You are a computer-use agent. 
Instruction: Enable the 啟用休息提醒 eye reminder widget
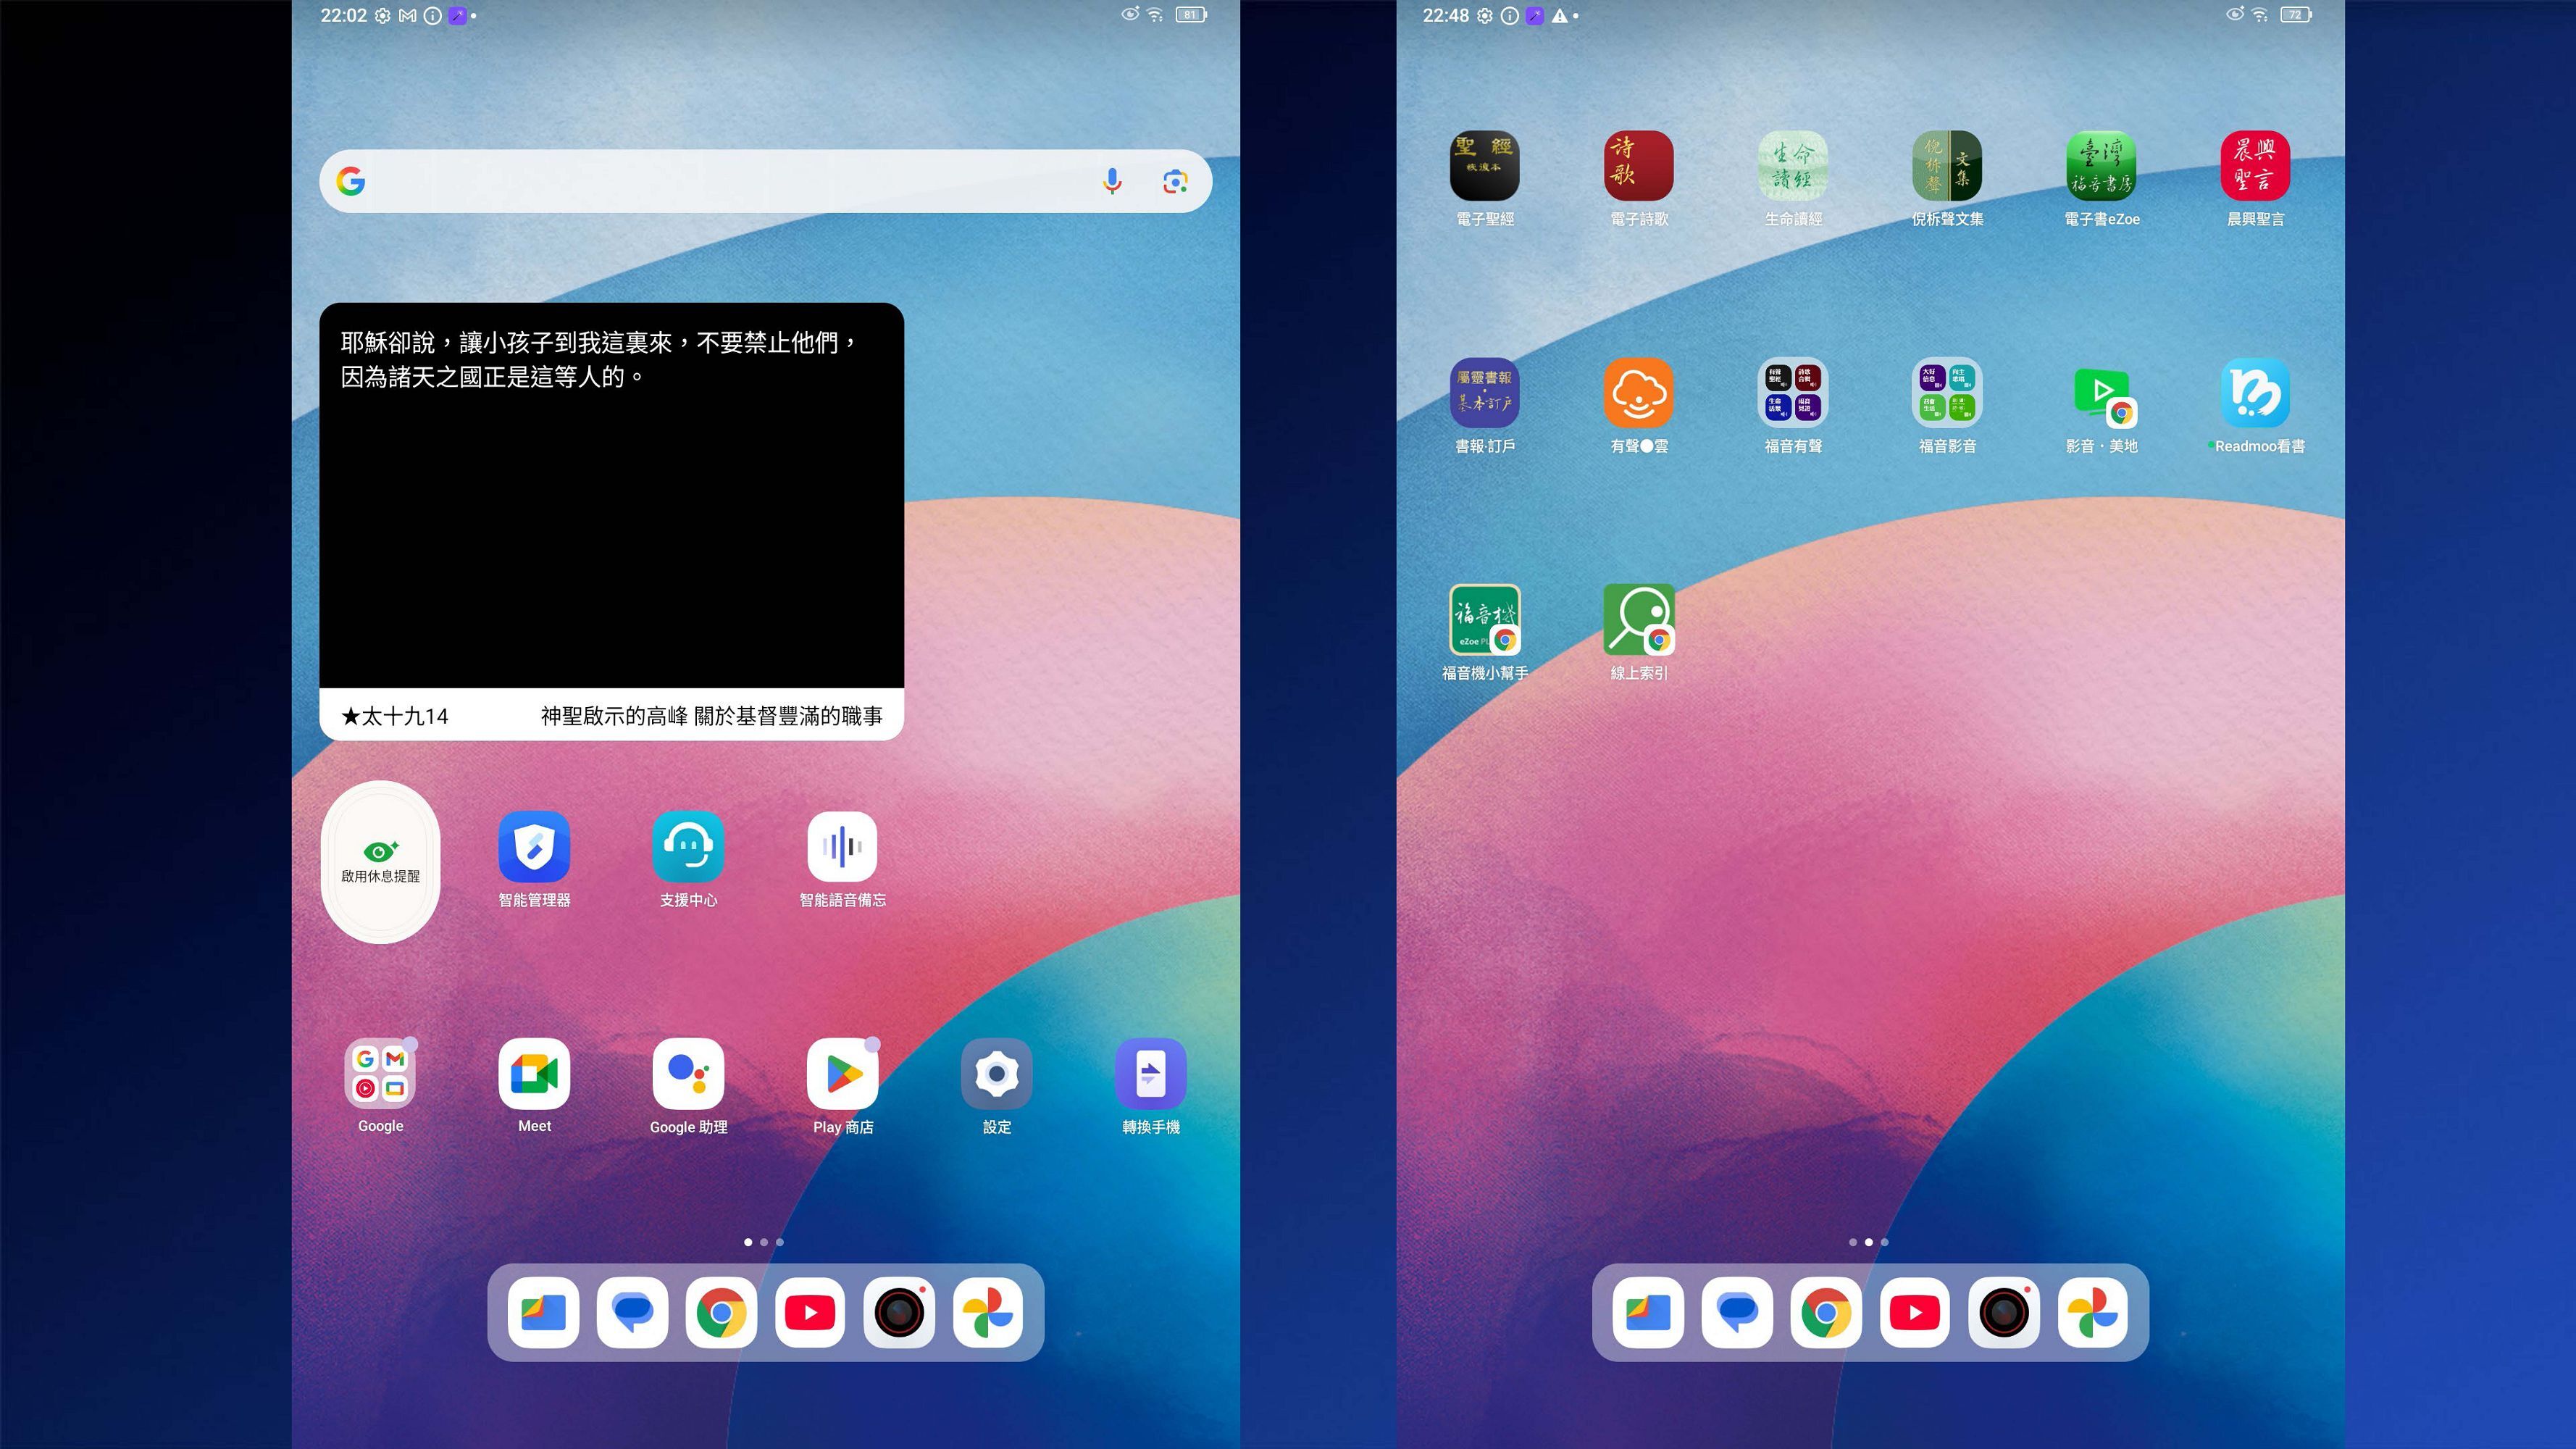pyautogui.click(x=380, y=862)
